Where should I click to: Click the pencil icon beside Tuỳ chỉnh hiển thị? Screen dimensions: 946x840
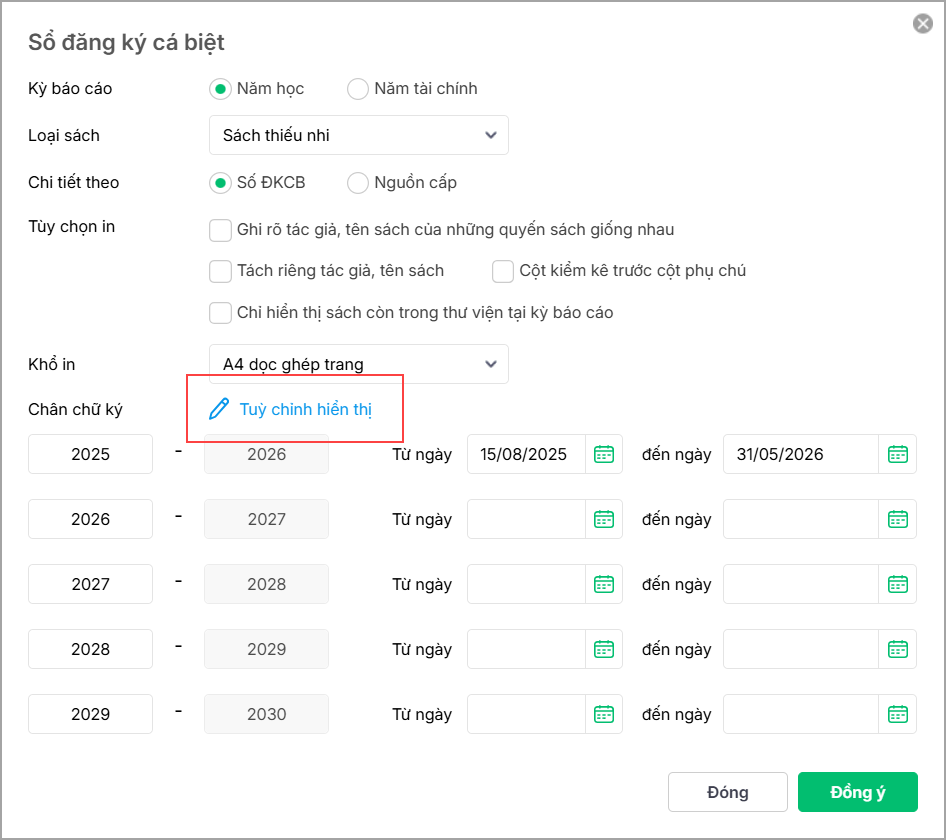pos(219,409)
